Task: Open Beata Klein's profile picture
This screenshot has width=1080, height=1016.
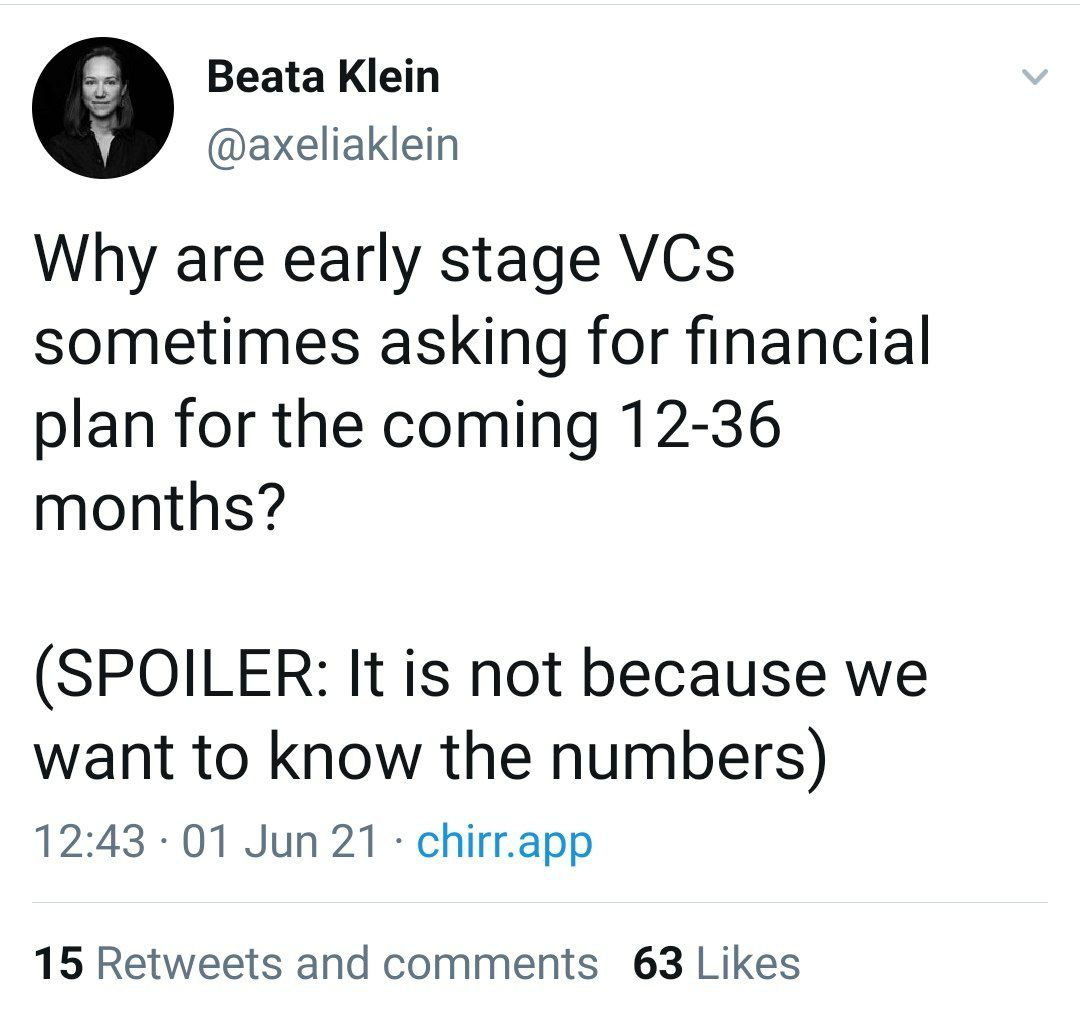Action: coord(103,108)
